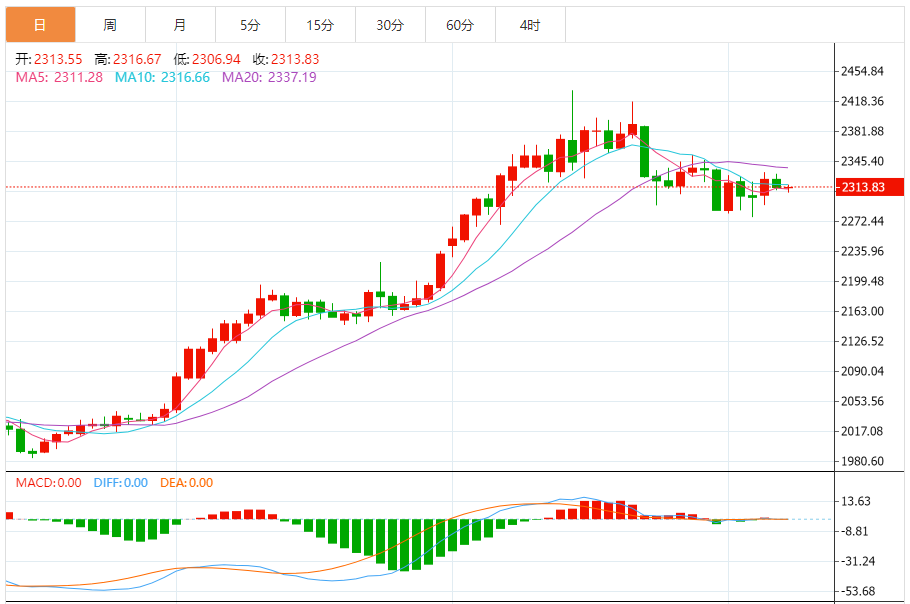Click the 2272.44 price axis label
This screenshot has height=604, width=910.
tap(862, 221)
